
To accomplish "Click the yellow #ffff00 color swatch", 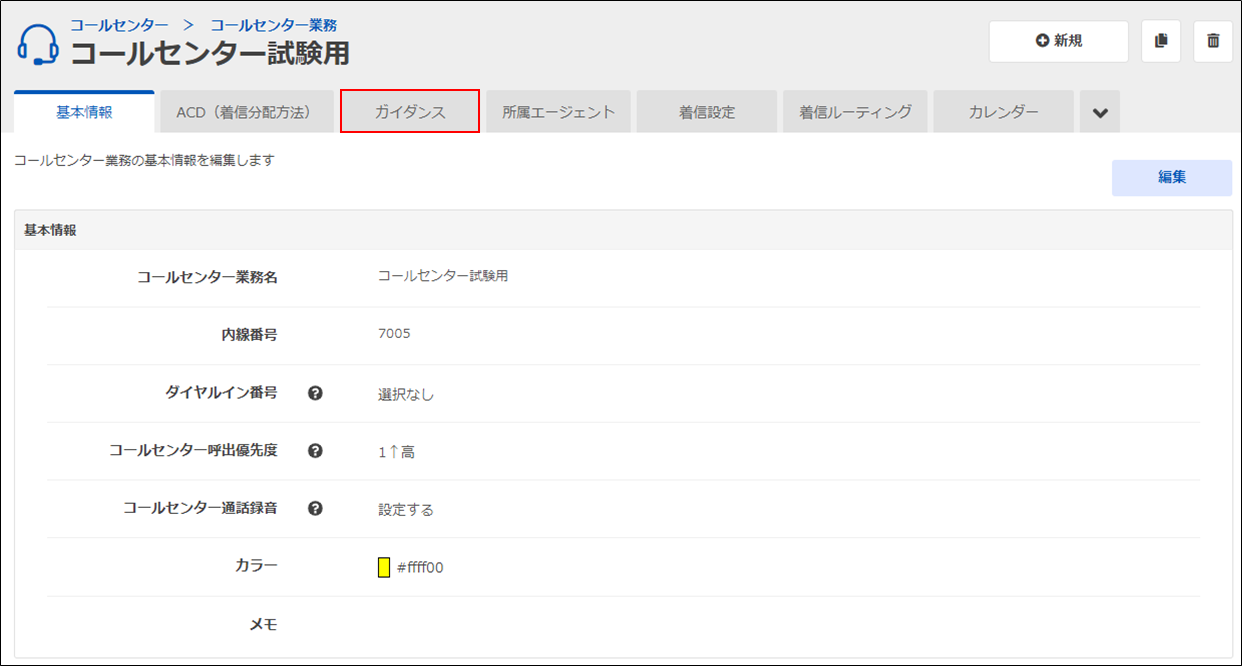I will 384,568.
